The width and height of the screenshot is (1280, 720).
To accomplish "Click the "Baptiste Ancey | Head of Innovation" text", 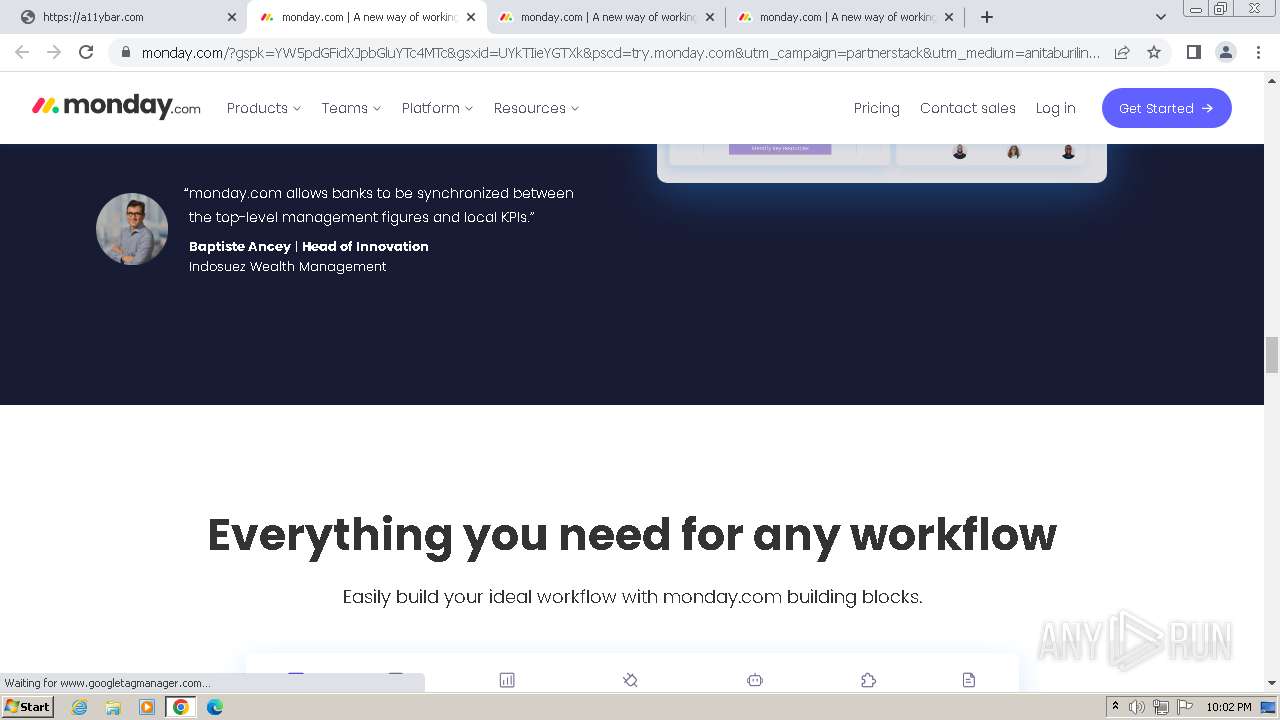I will click(x=308, y=246).
